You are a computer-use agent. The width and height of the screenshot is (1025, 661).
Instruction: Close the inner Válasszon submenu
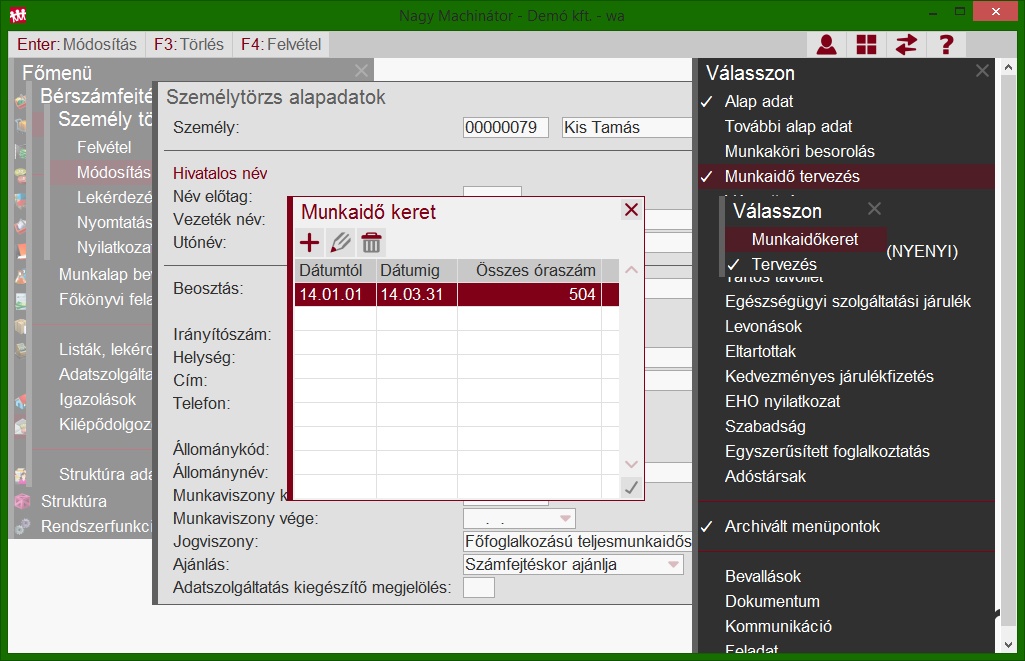pos(874,209)
